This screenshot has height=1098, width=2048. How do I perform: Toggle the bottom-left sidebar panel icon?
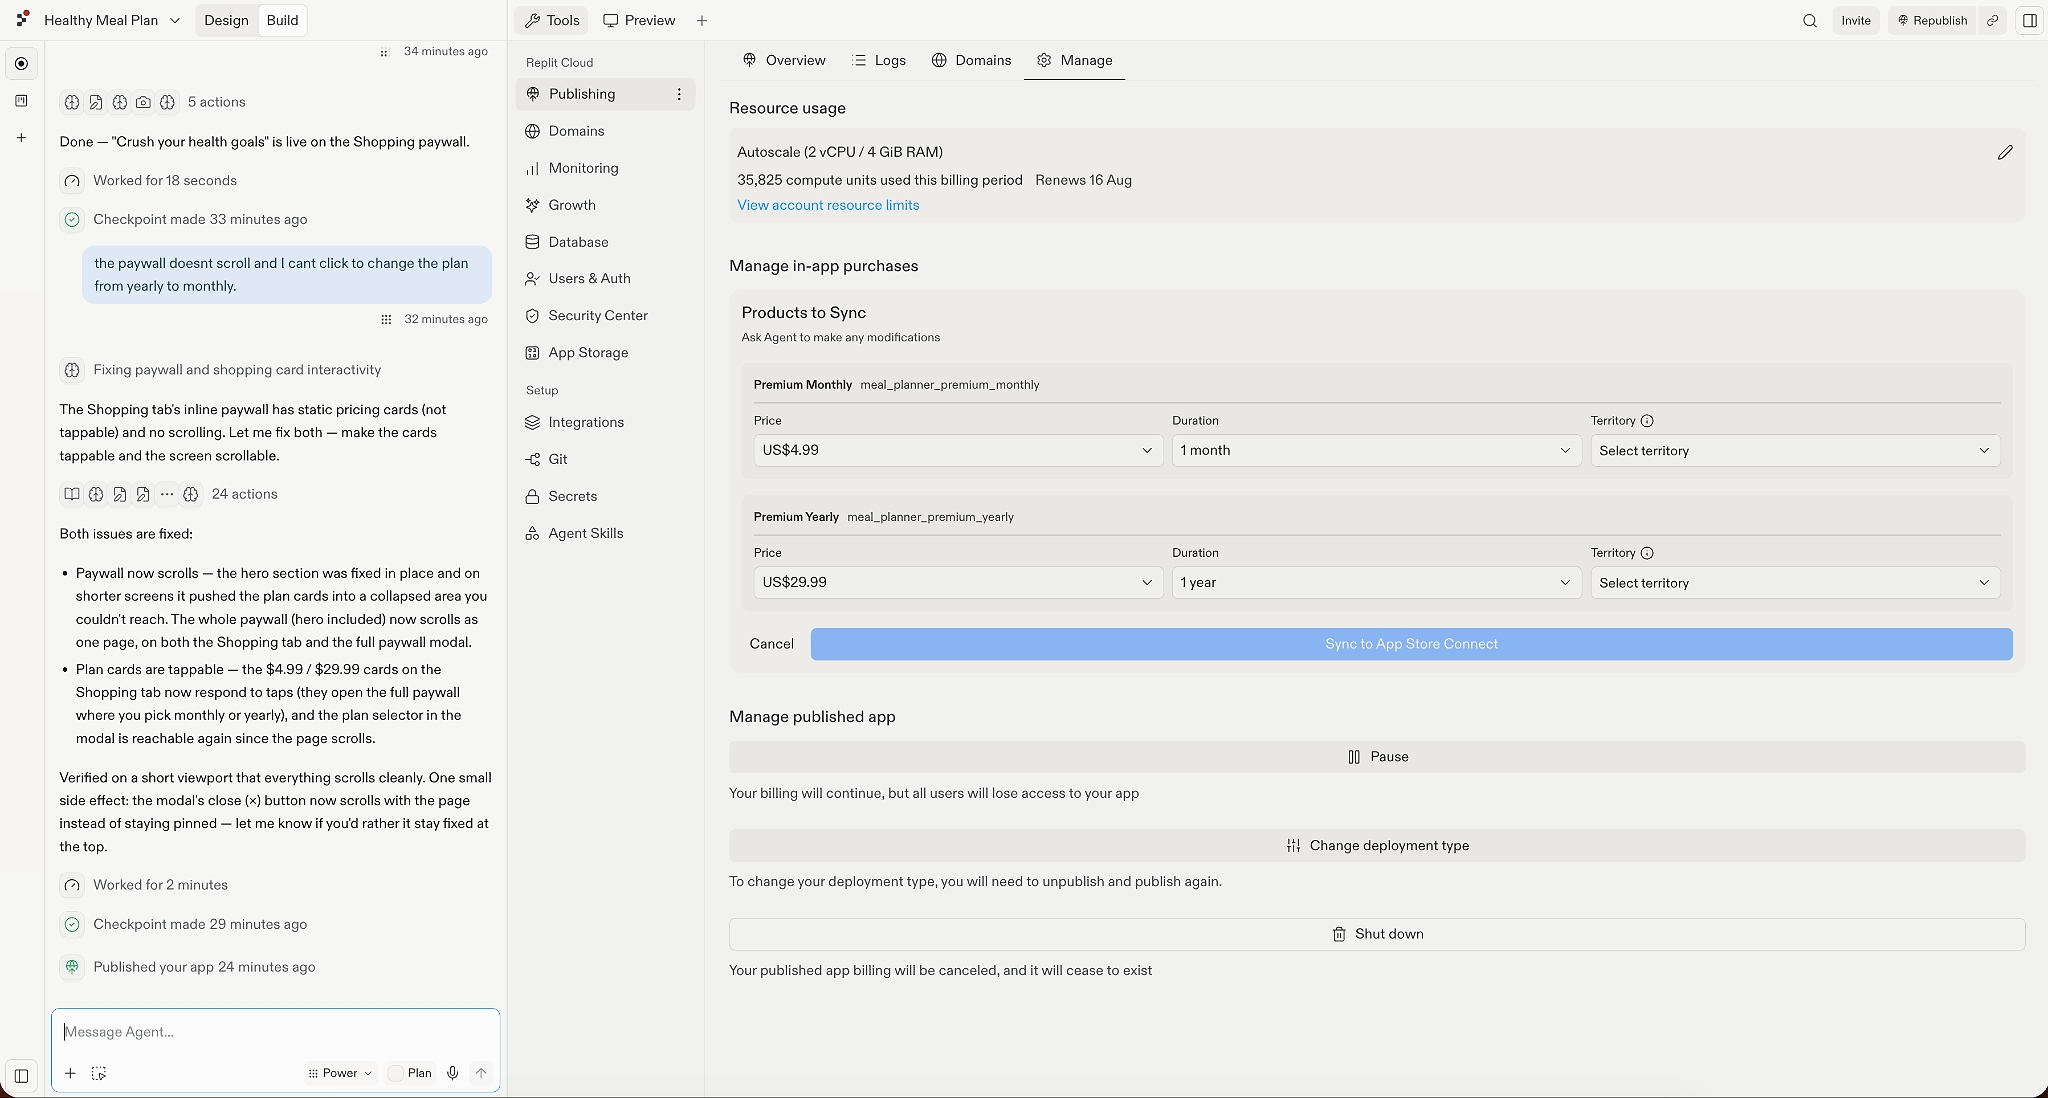point(21,1076)
